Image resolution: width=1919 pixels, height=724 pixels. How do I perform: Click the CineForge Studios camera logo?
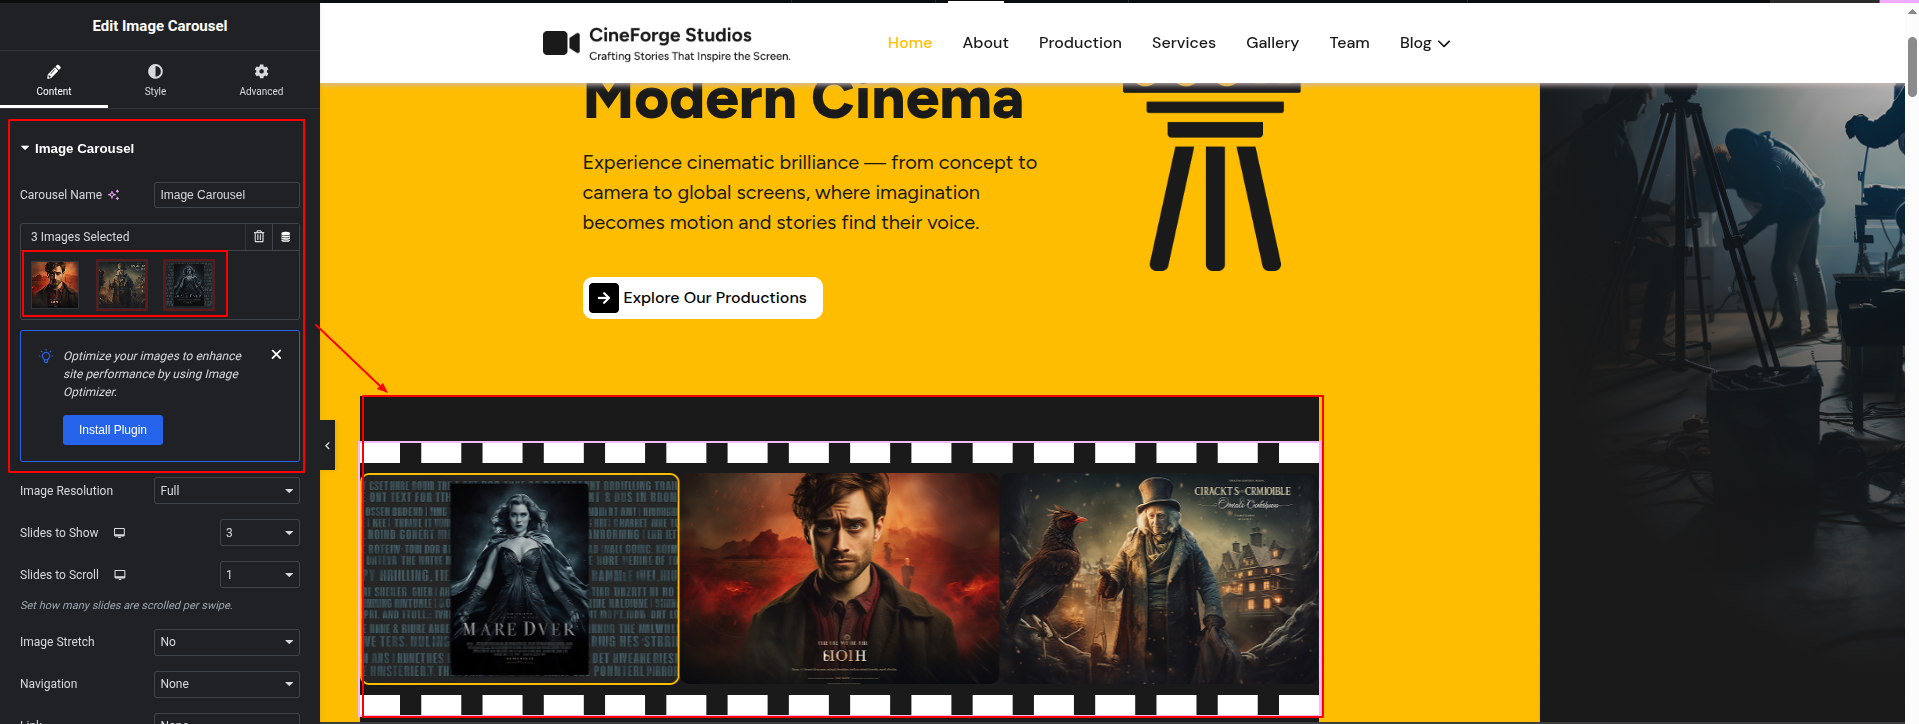click(561, 43)
